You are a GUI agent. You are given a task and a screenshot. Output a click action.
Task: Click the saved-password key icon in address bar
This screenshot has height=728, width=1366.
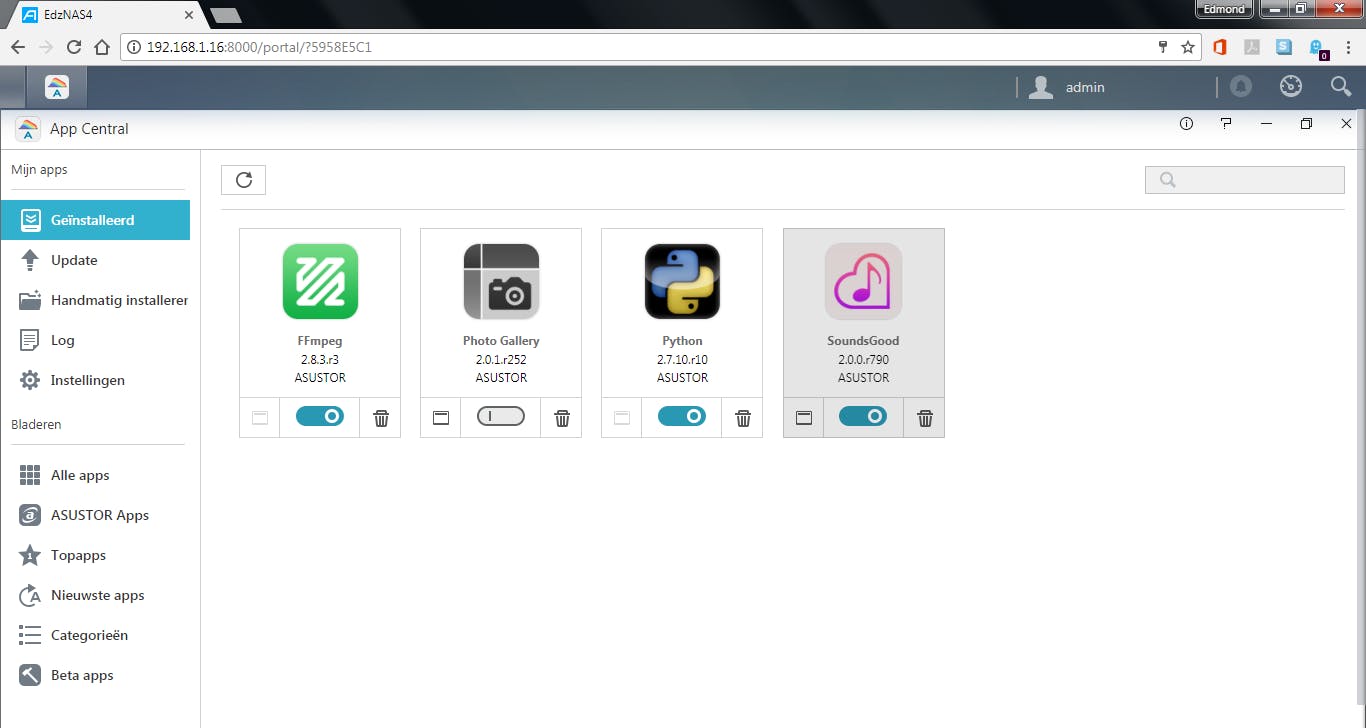[x=1163, y=47]
